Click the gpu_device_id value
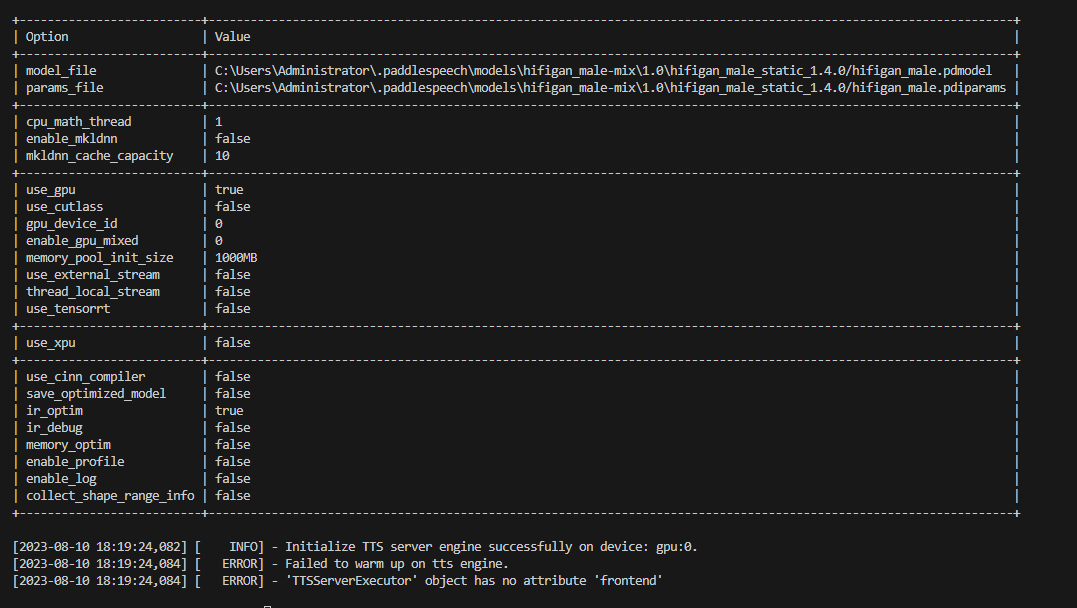Viewport: 1077px width, 608px height. pos(218,223)
